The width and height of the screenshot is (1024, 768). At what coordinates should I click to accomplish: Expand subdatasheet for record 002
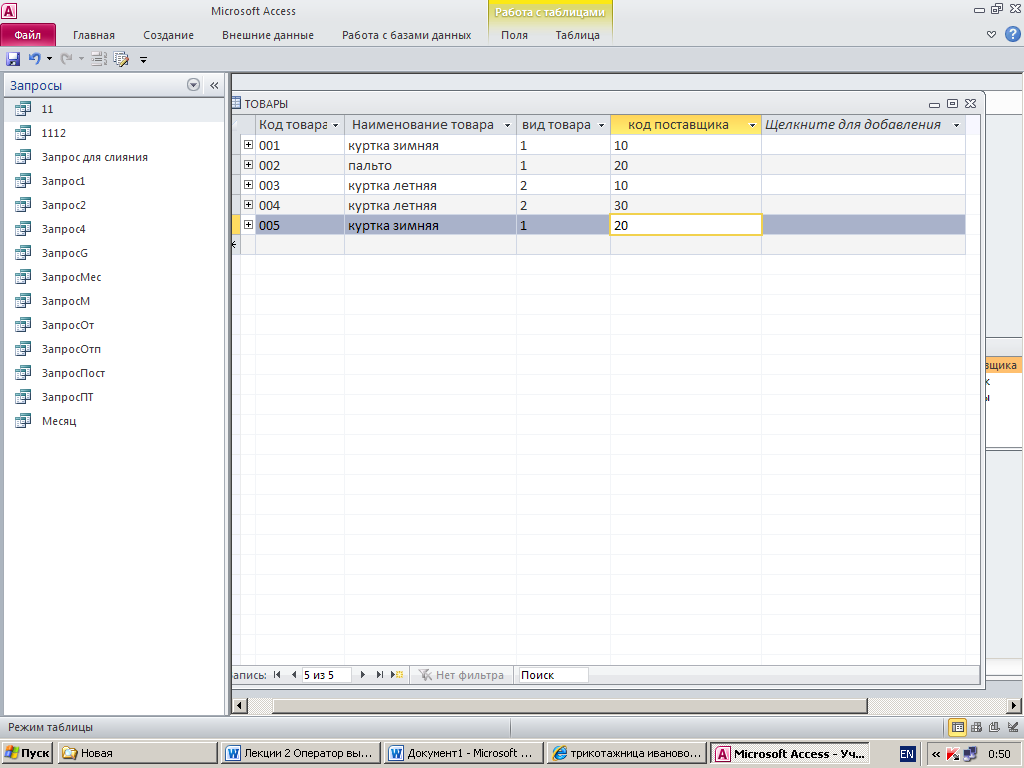pyautogui.click(x=248, y=165)
